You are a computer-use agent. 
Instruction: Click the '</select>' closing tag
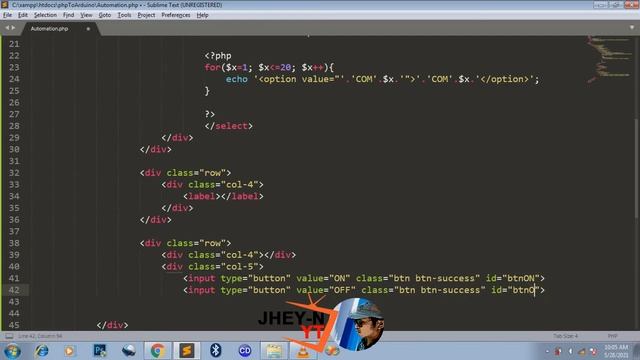[x=229, y=126]
